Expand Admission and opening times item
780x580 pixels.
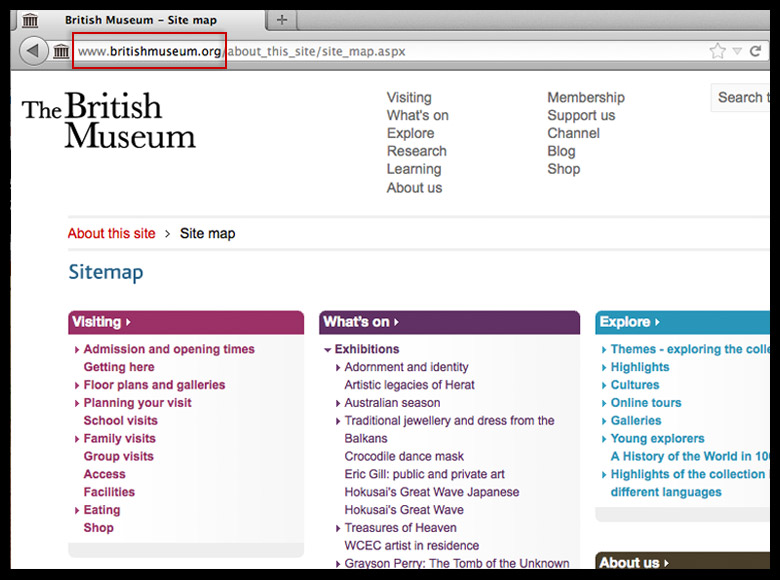coord(77,350)
